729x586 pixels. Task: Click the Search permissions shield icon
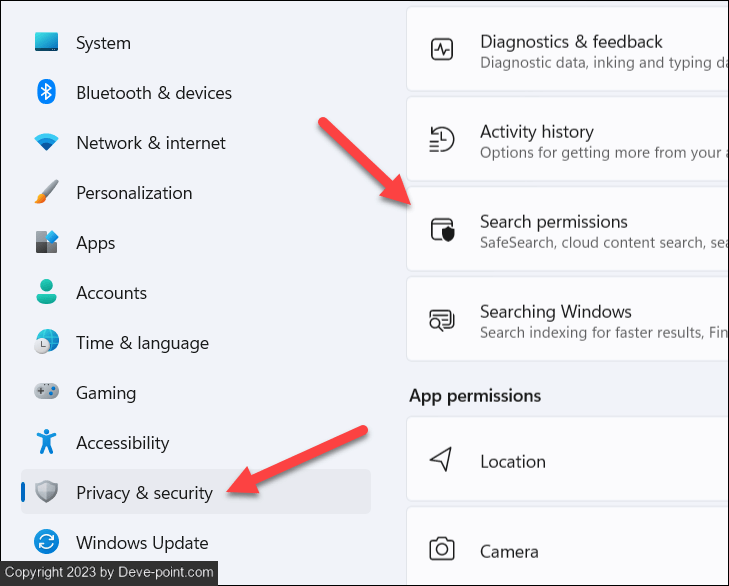(442, 230)
